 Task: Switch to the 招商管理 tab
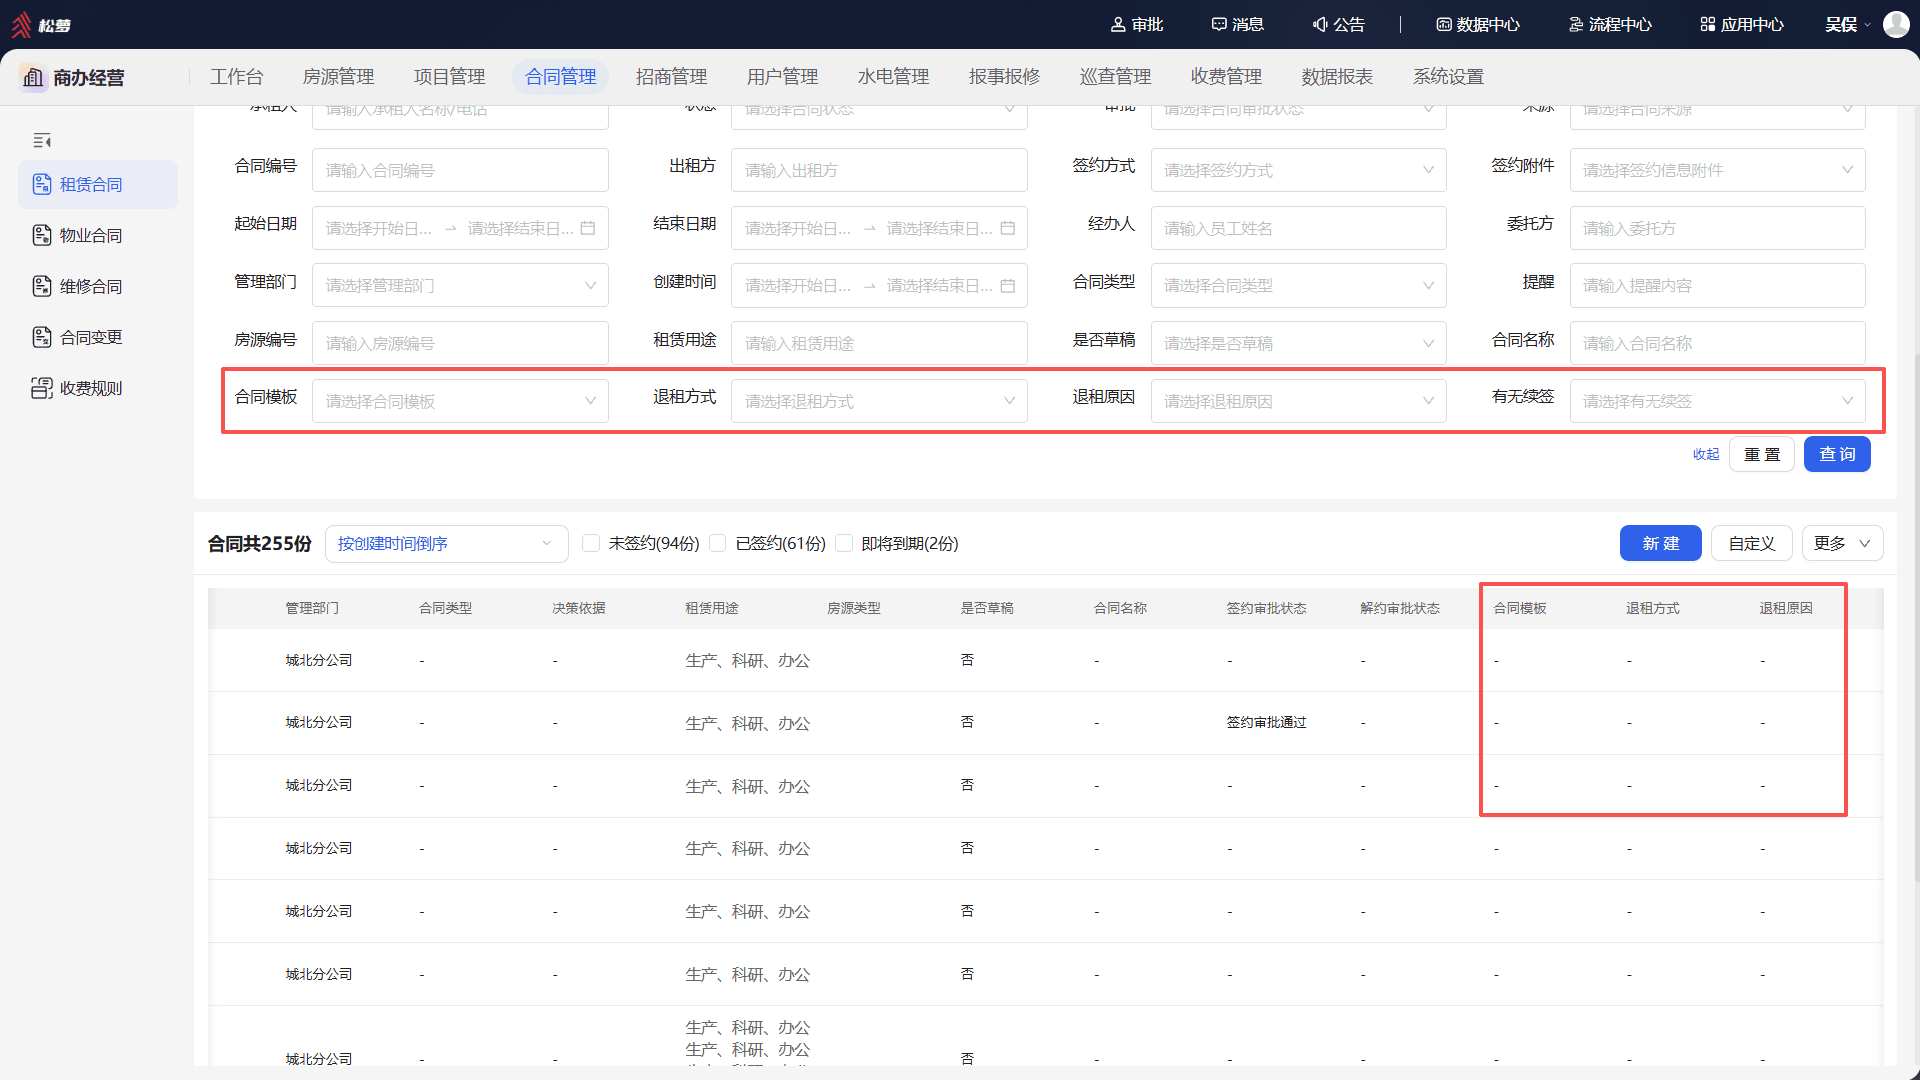671,77
